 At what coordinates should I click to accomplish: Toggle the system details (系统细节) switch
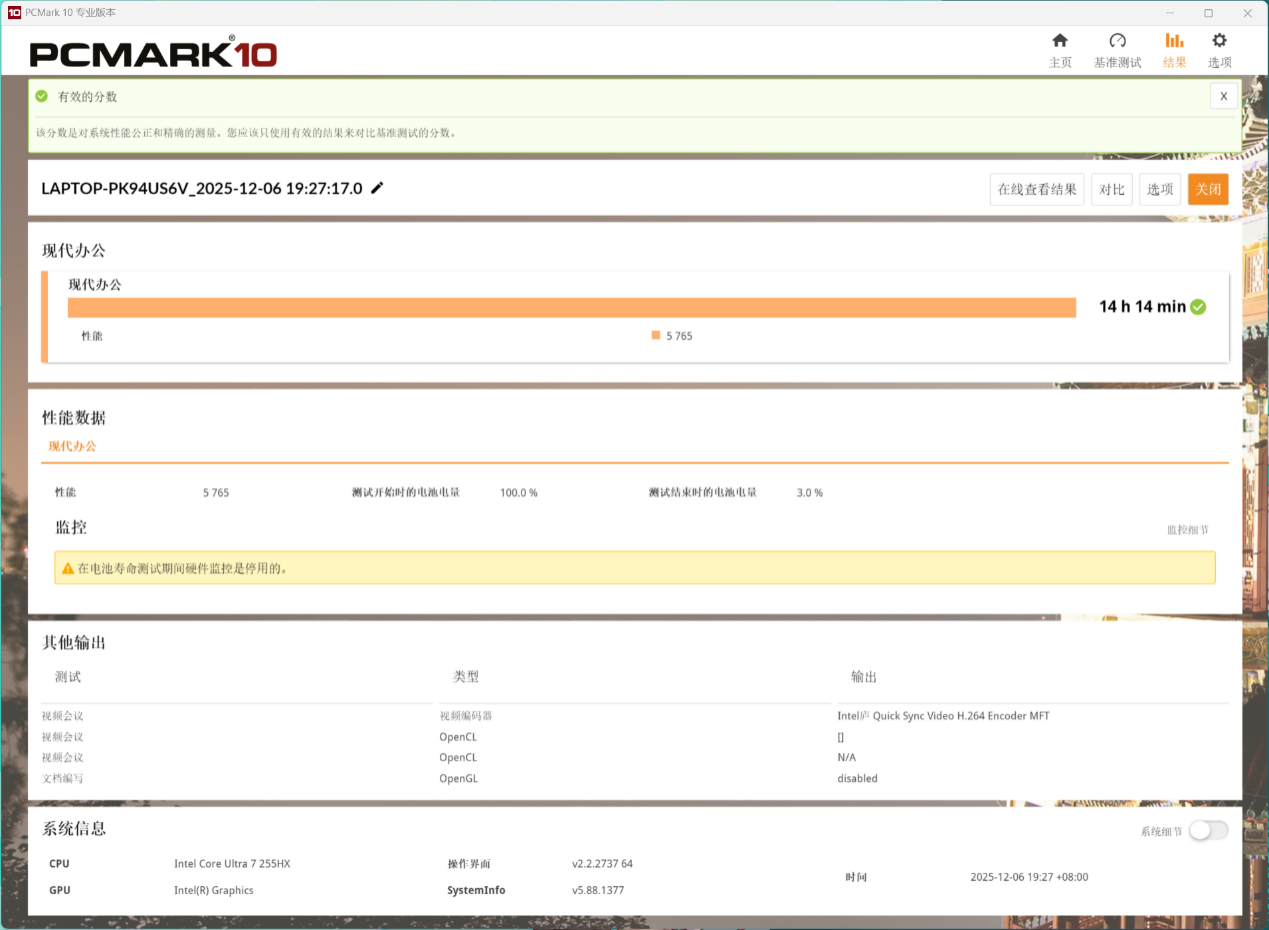coord(1208,830)
